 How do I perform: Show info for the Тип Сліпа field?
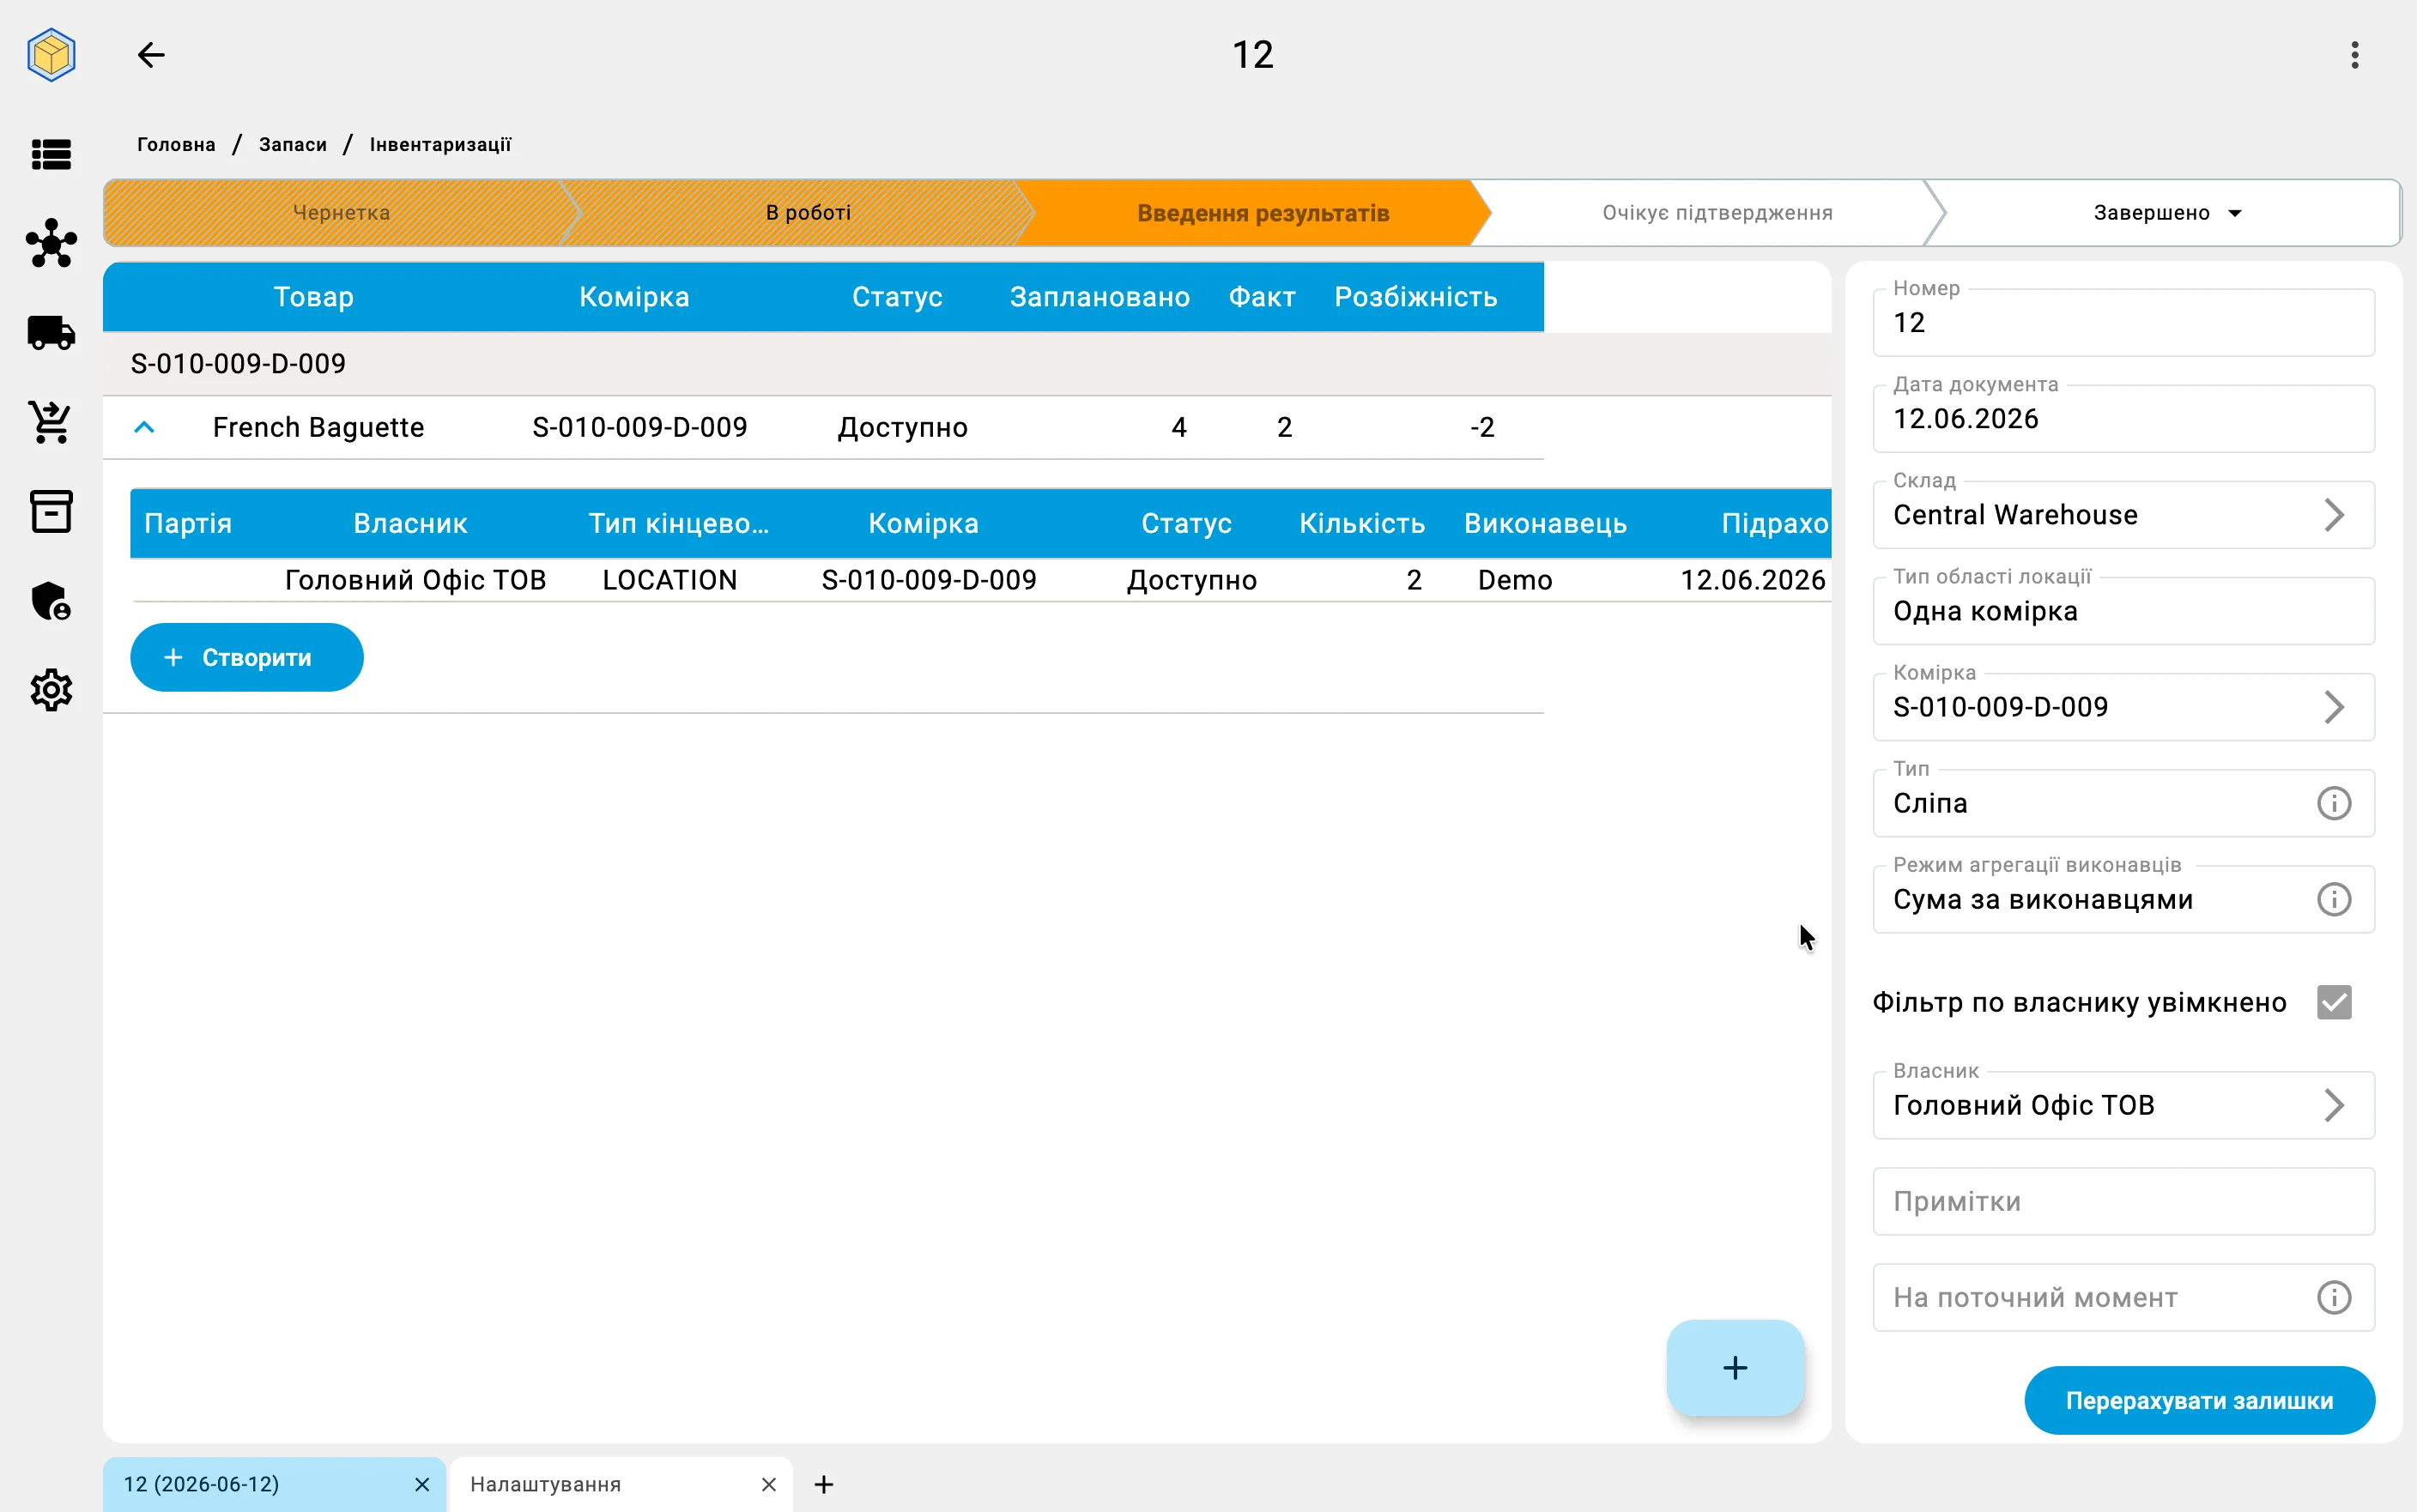tap(2334, 803)
